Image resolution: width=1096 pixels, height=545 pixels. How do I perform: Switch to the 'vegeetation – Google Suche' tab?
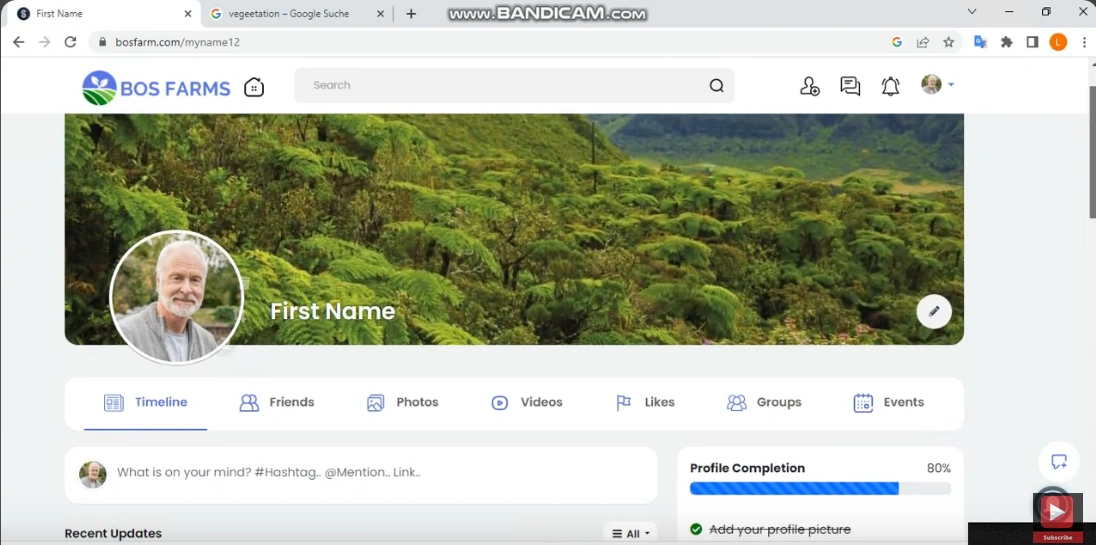pos(298,14)
